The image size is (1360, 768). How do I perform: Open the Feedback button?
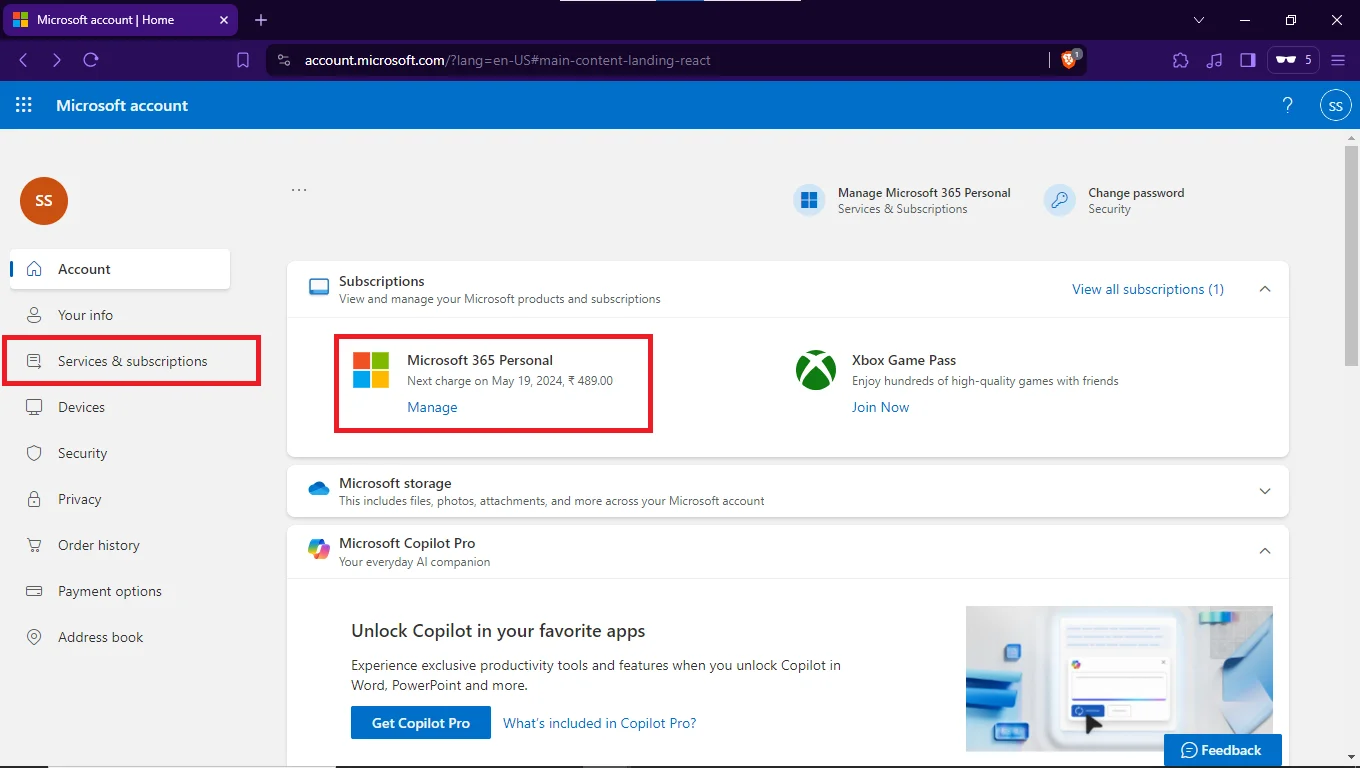point(1223,750)
